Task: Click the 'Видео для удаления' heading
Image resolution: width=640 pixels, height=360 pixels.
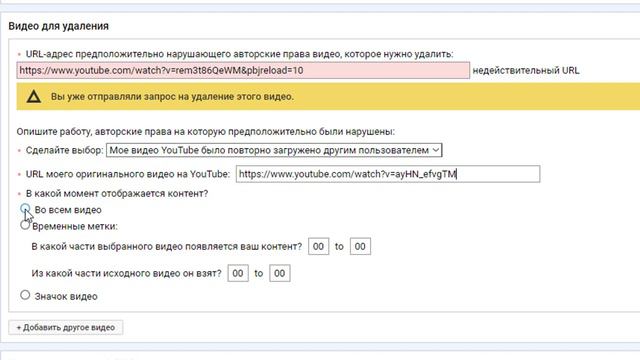Action: click(x=58, y=26)
